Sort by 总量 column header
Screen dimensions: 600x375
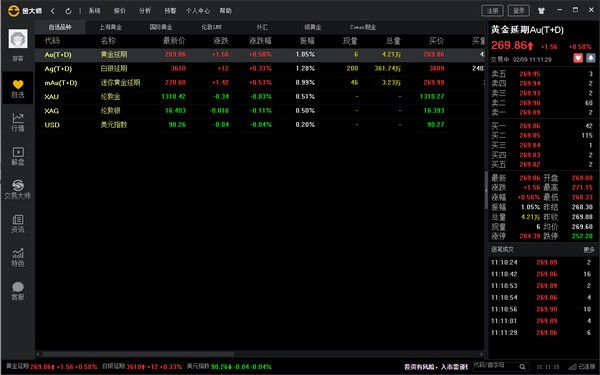(x=393, y=41)
